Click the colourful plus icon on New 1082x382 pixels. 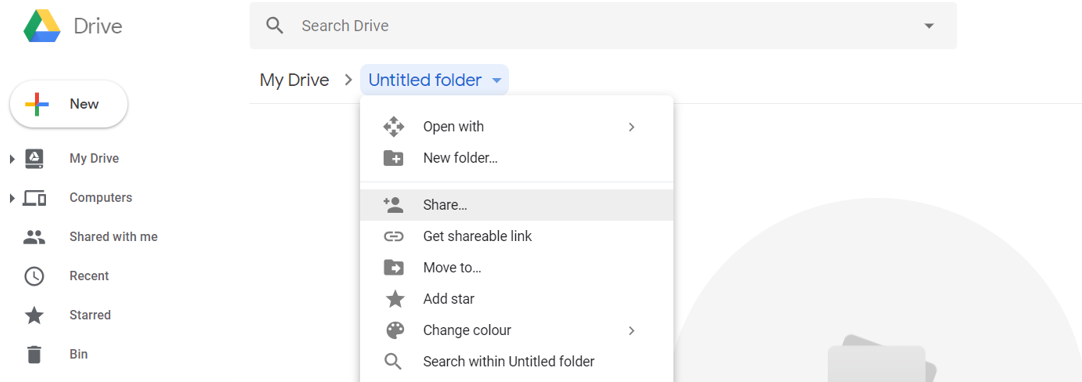tap(37, 104)
